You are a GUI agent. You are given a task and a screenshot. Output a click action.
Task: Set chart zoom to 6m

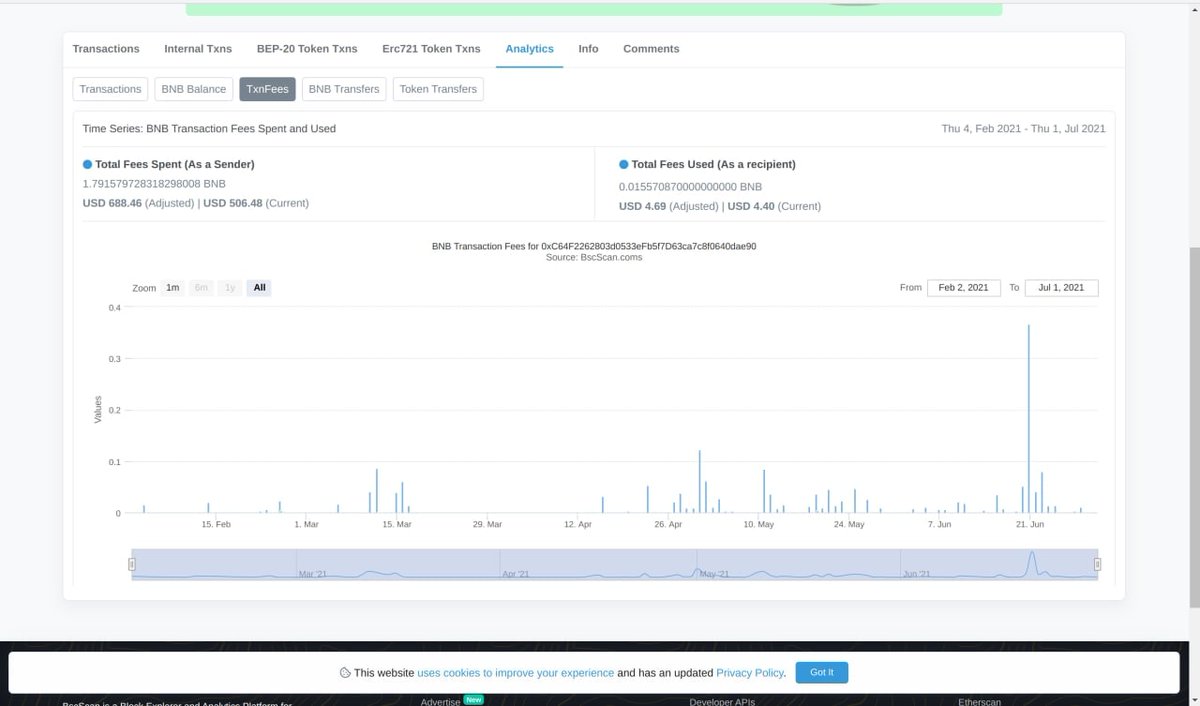point(201,288)
